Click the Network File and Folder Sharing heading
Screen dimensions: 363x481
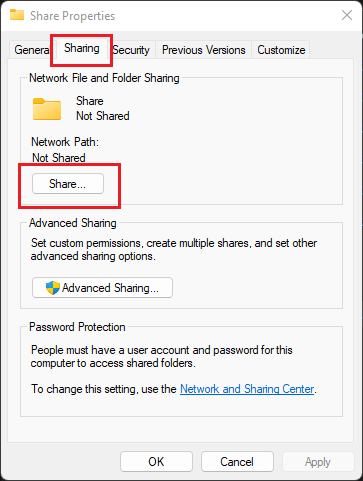pyautogui.click(x=104, y=78)
